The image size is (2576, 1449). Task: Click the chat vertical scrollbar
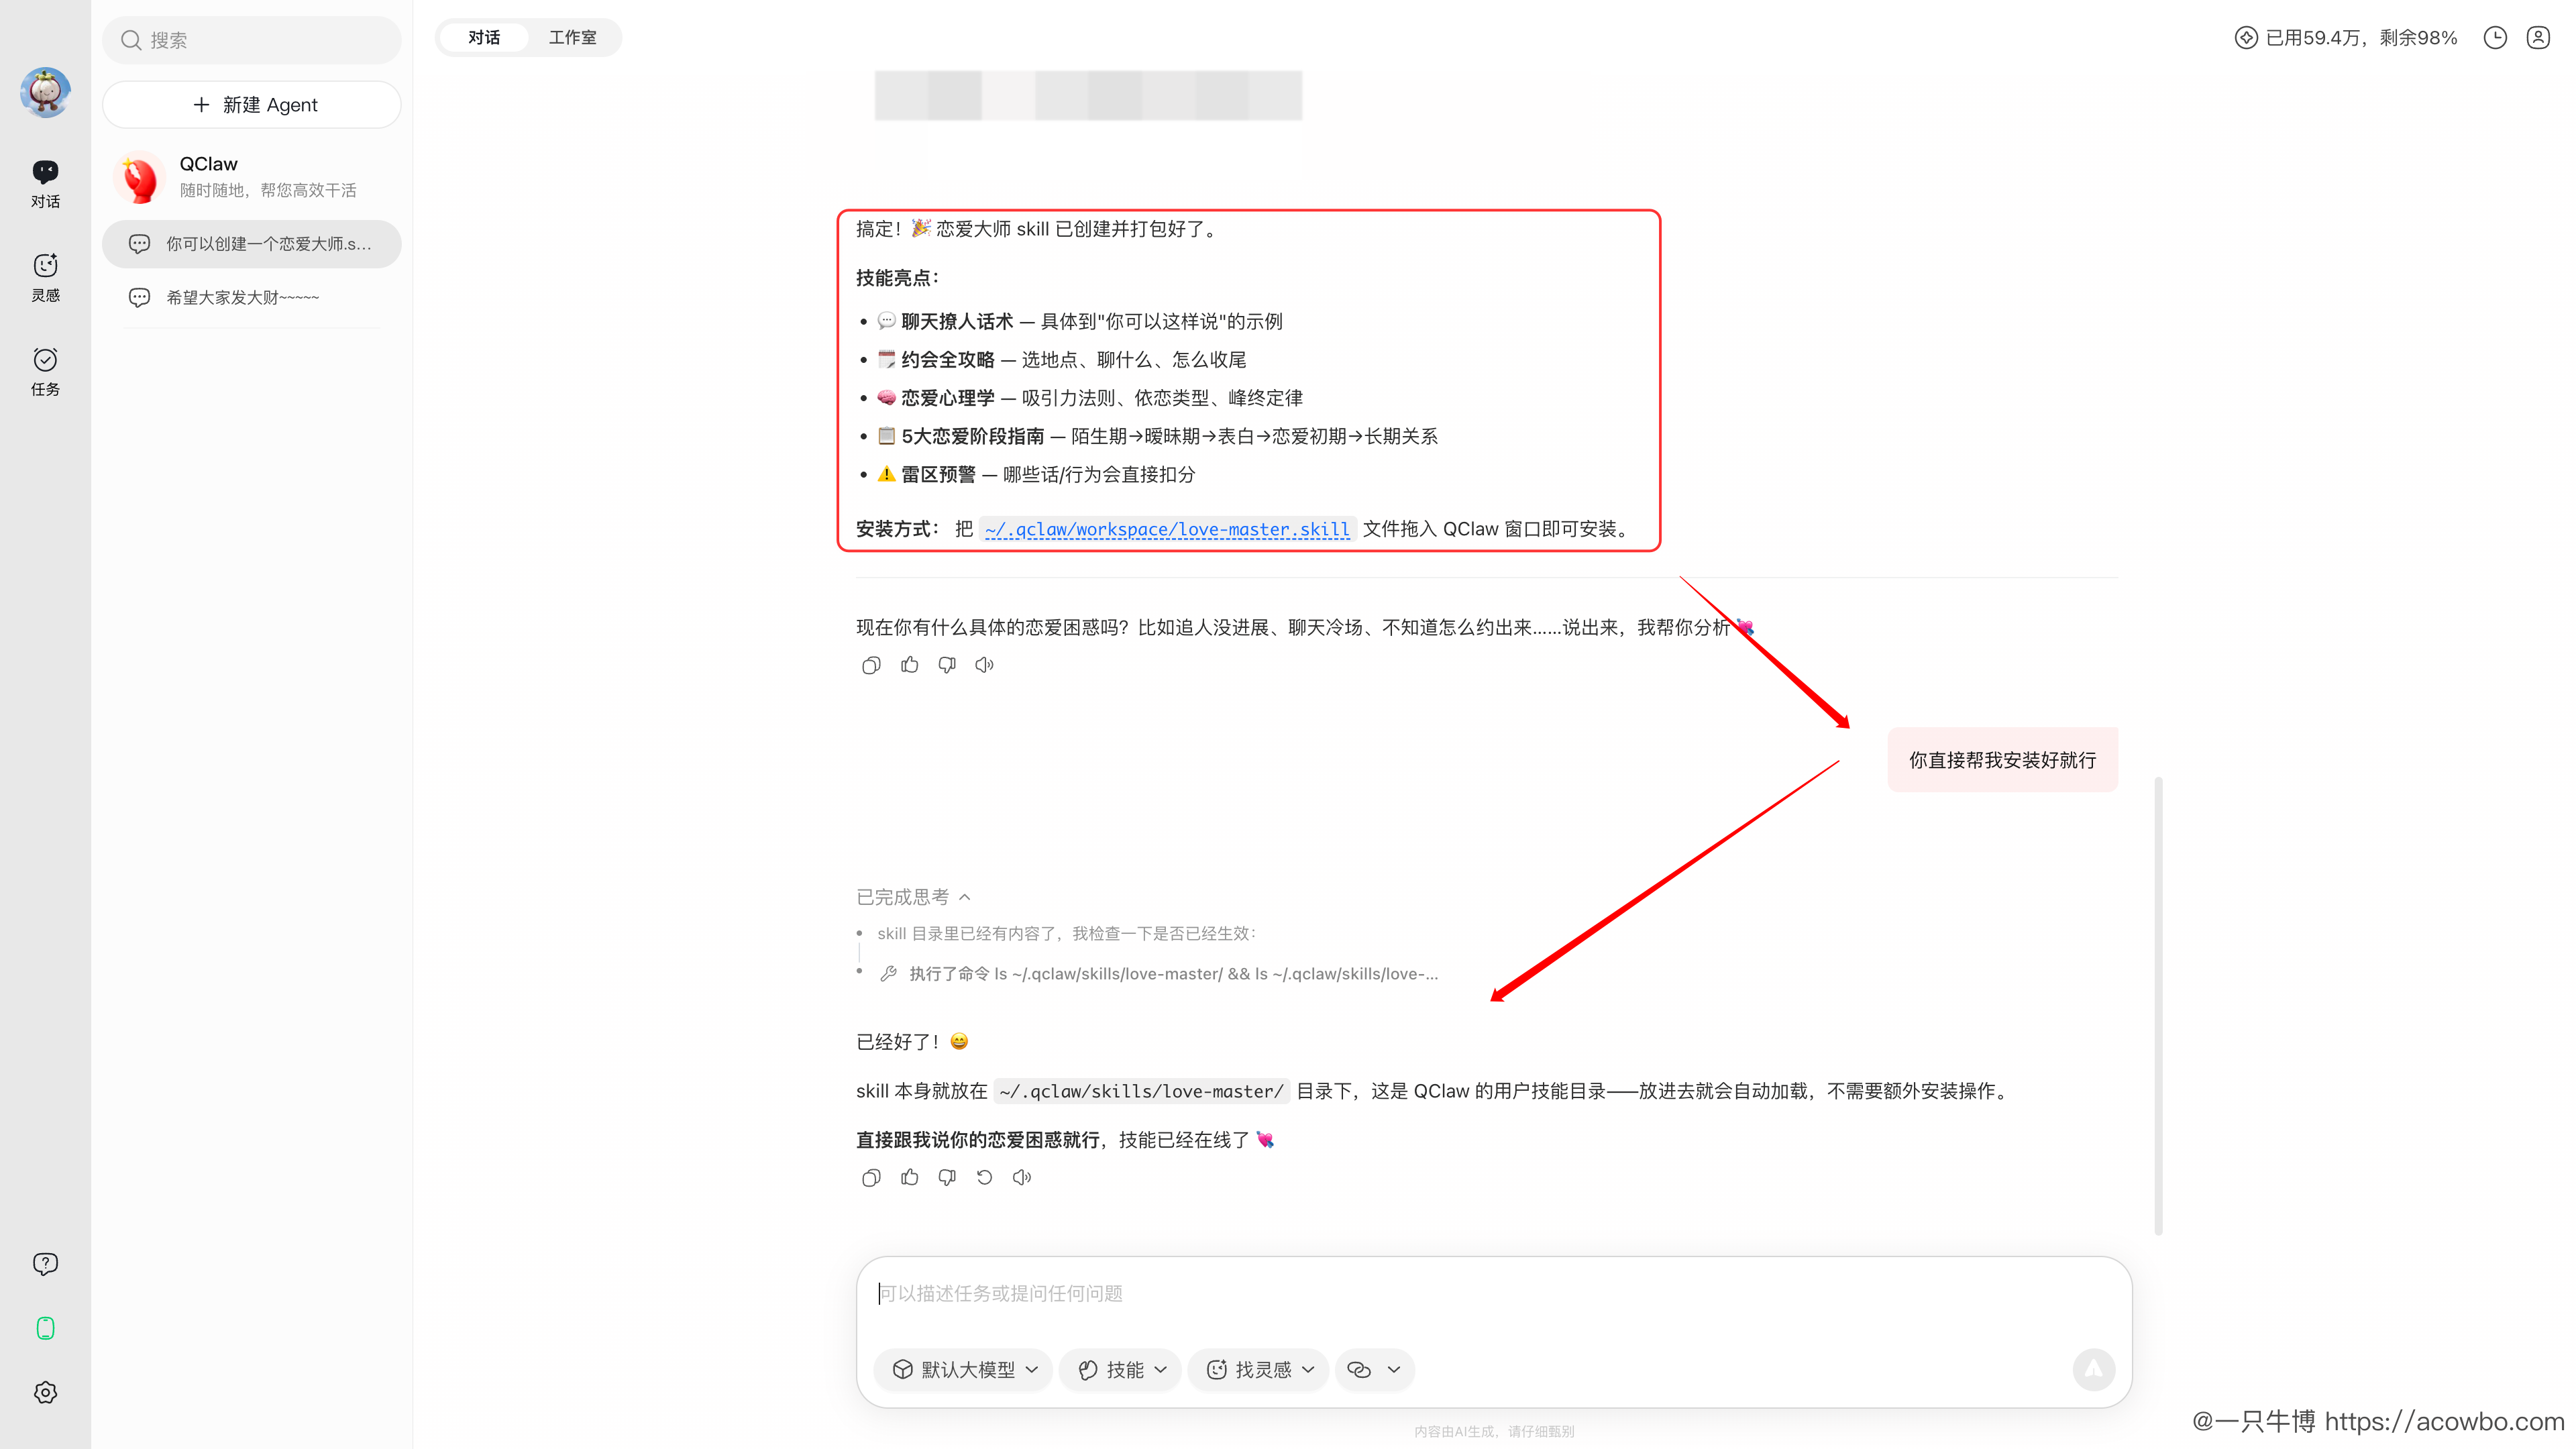click(2158, 1005)
